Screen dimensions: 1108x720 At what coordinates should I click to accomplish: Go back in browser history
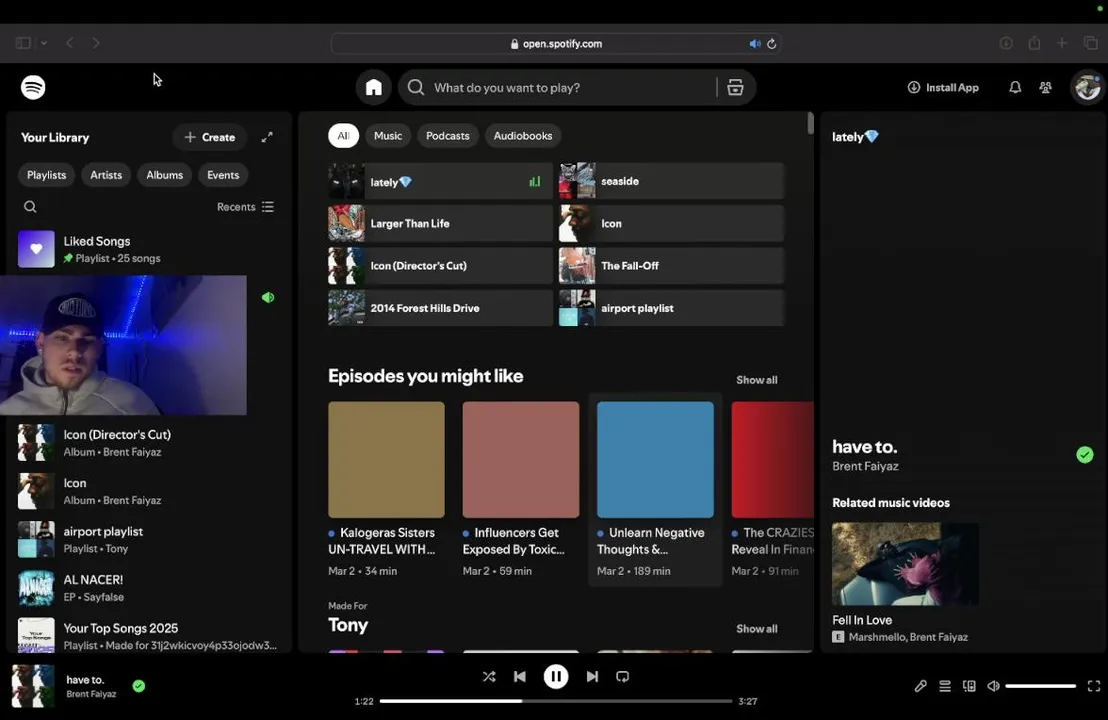[x=70, y=43]
